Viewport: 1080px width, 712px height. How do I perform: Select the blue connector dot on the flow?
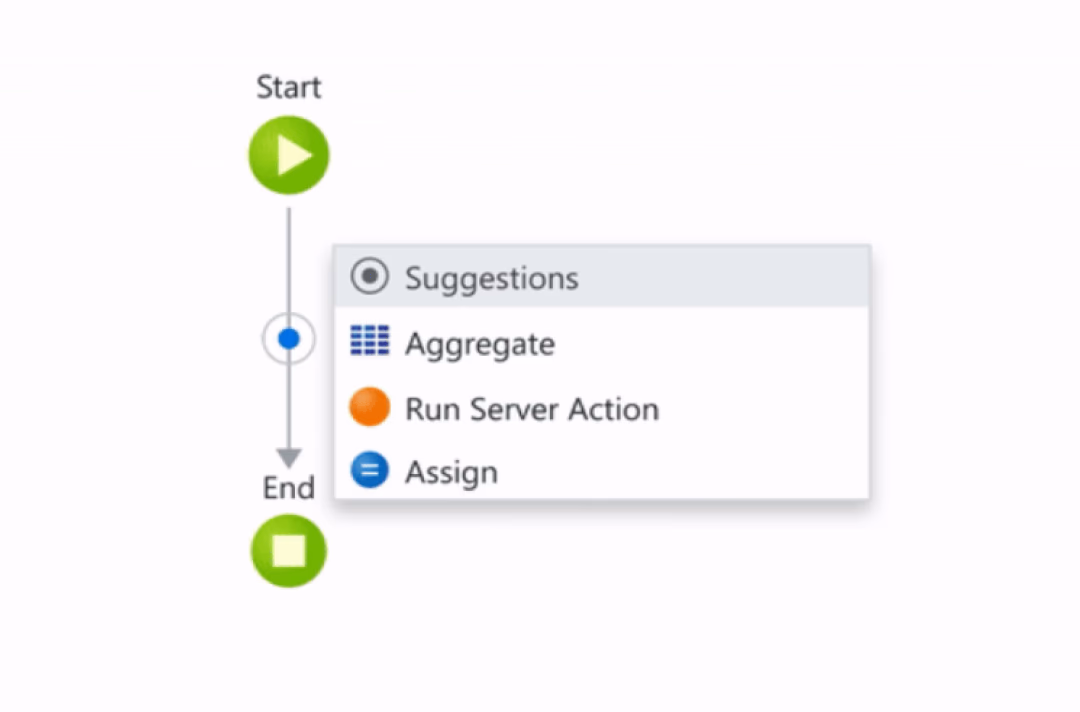coord(288,338)
